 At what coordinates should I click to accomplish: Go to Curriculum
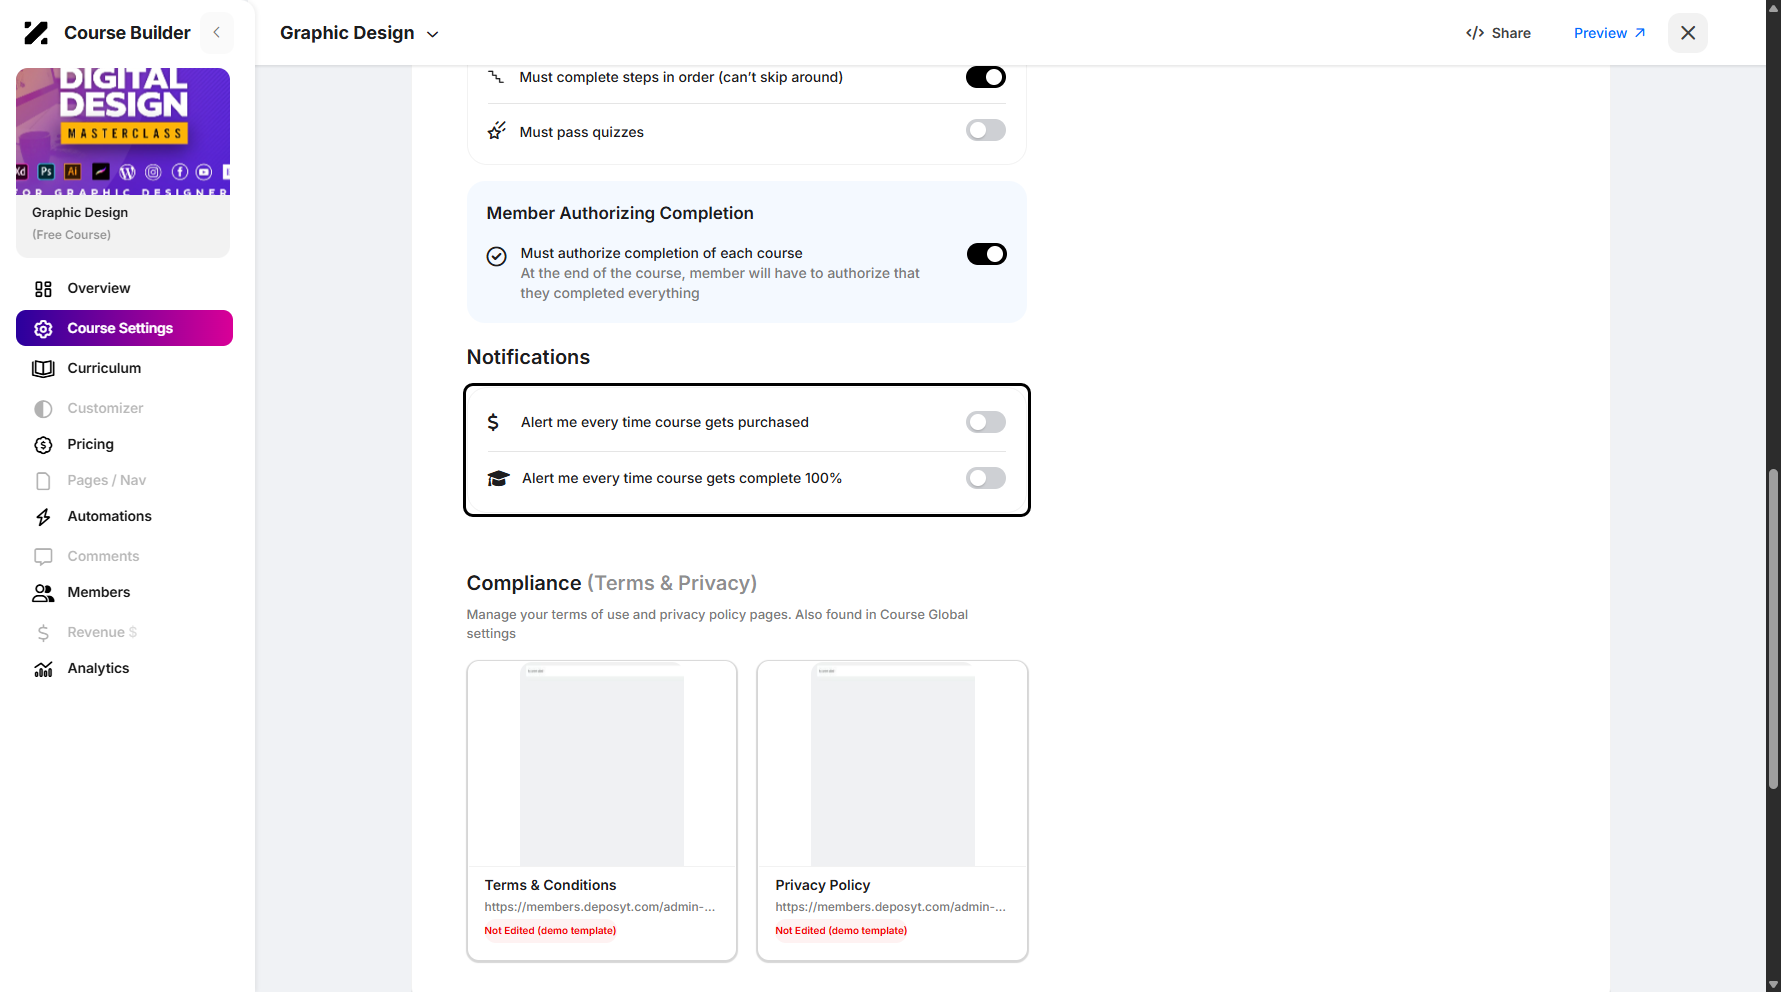coord(104,368)
